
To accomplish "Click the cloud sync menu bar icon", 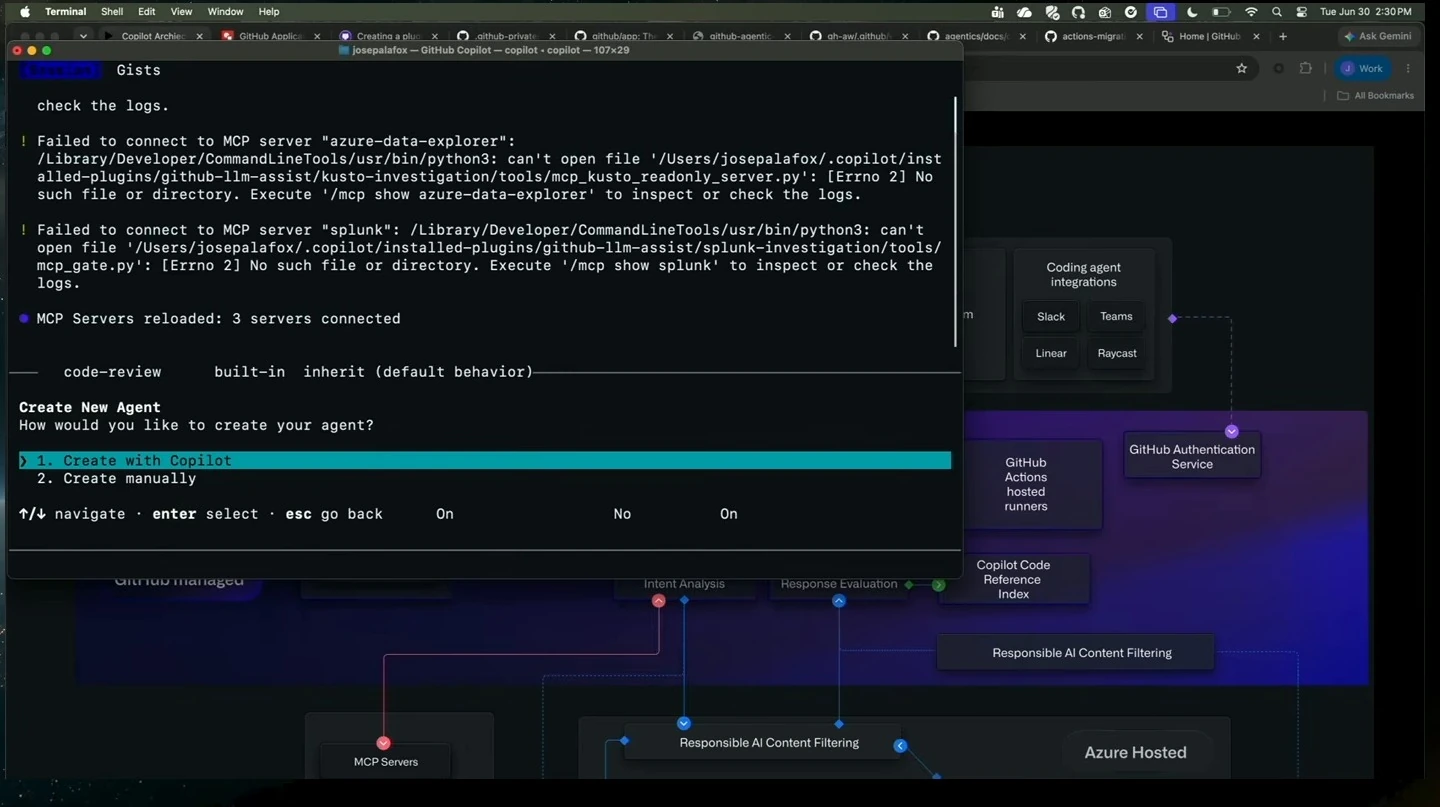I will pyautogui.click(x=1024, y=12).
